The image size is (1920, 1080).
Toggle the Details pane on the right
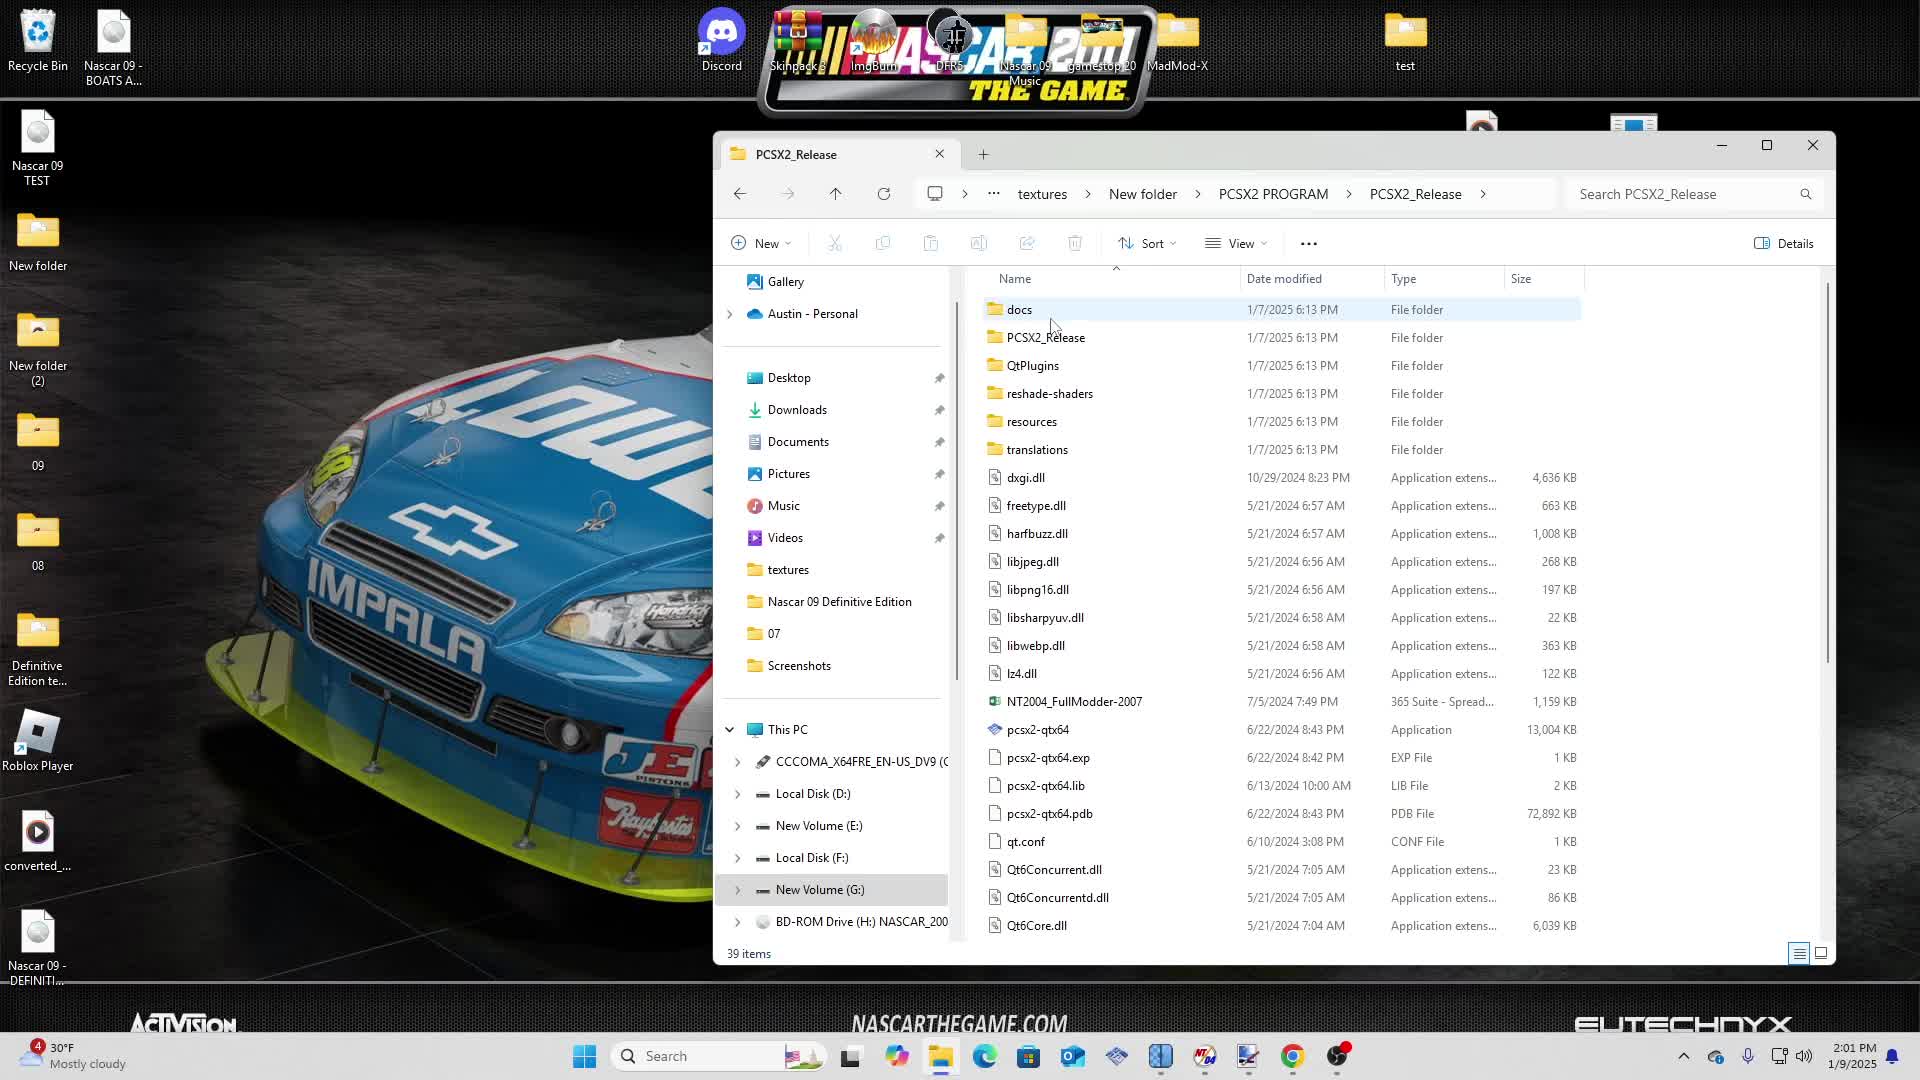pos(1783,243)
